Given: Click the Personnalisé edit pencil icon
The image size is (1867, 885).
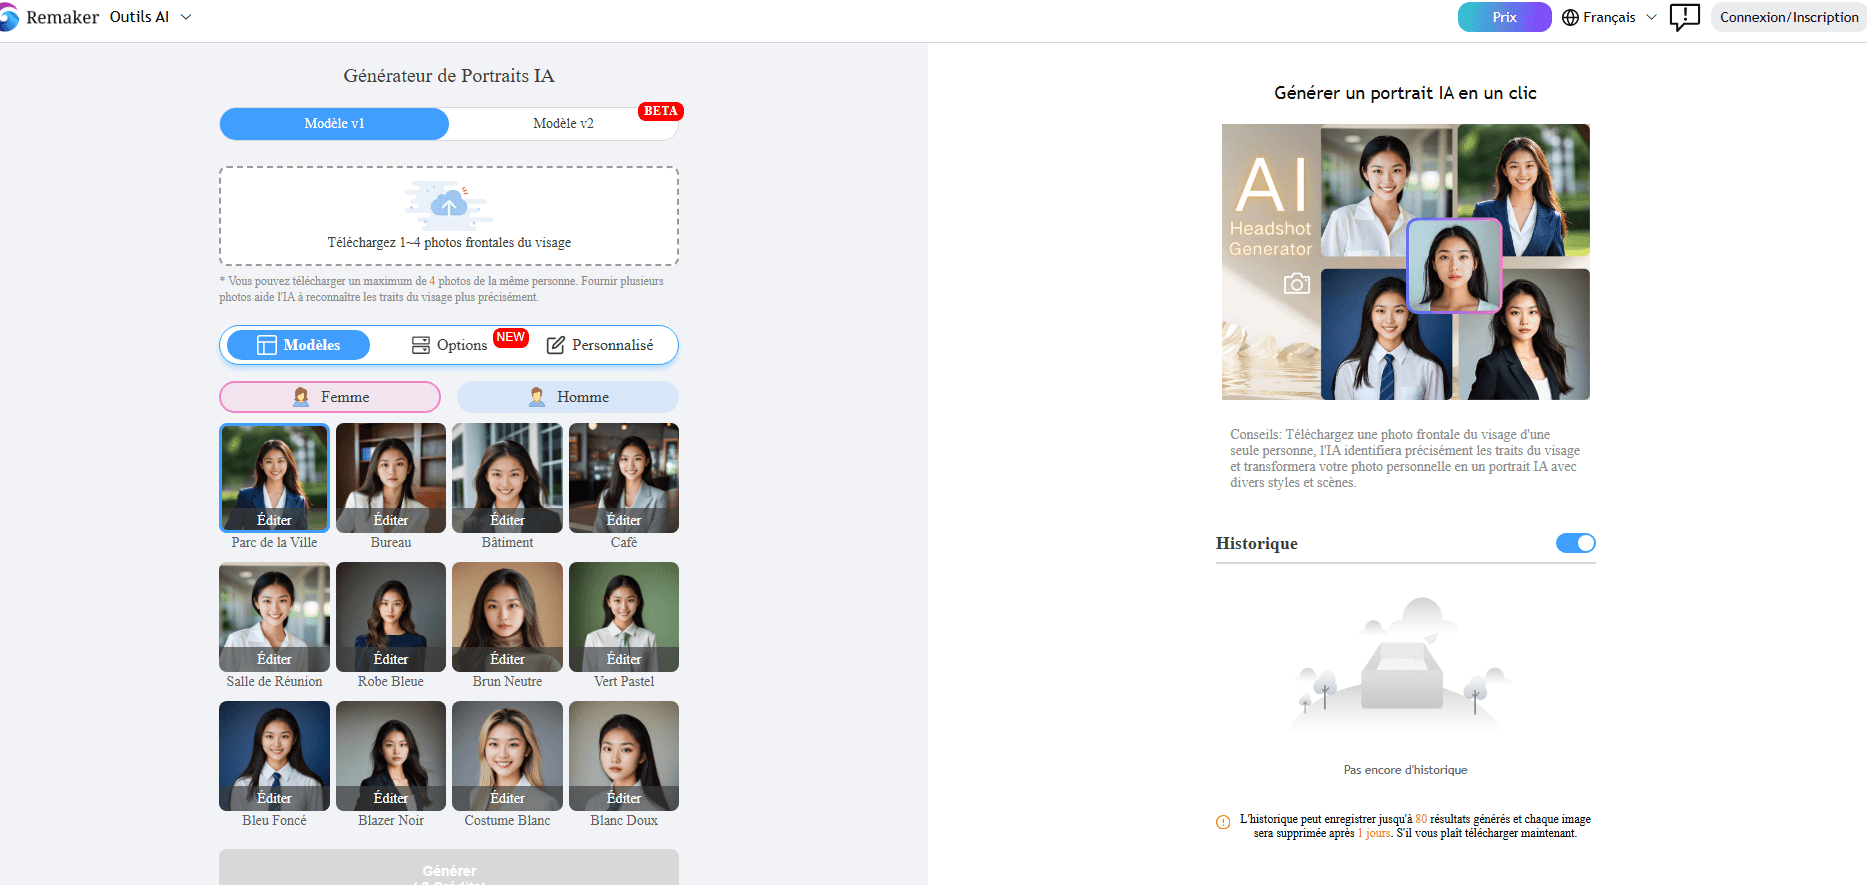Looking at the screenshot, I should [556, 345].
